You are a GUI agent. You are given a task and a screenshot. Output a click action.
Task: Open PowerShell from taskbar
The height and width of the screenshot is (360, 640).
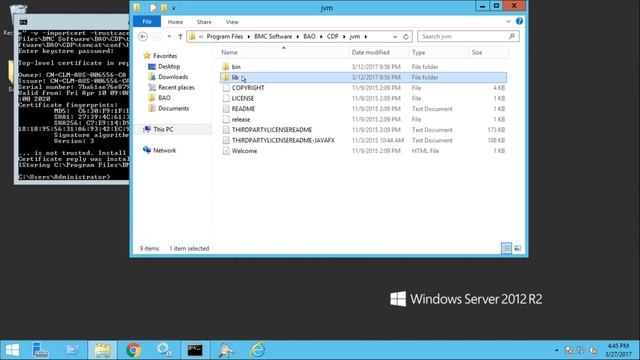[71, 350]
